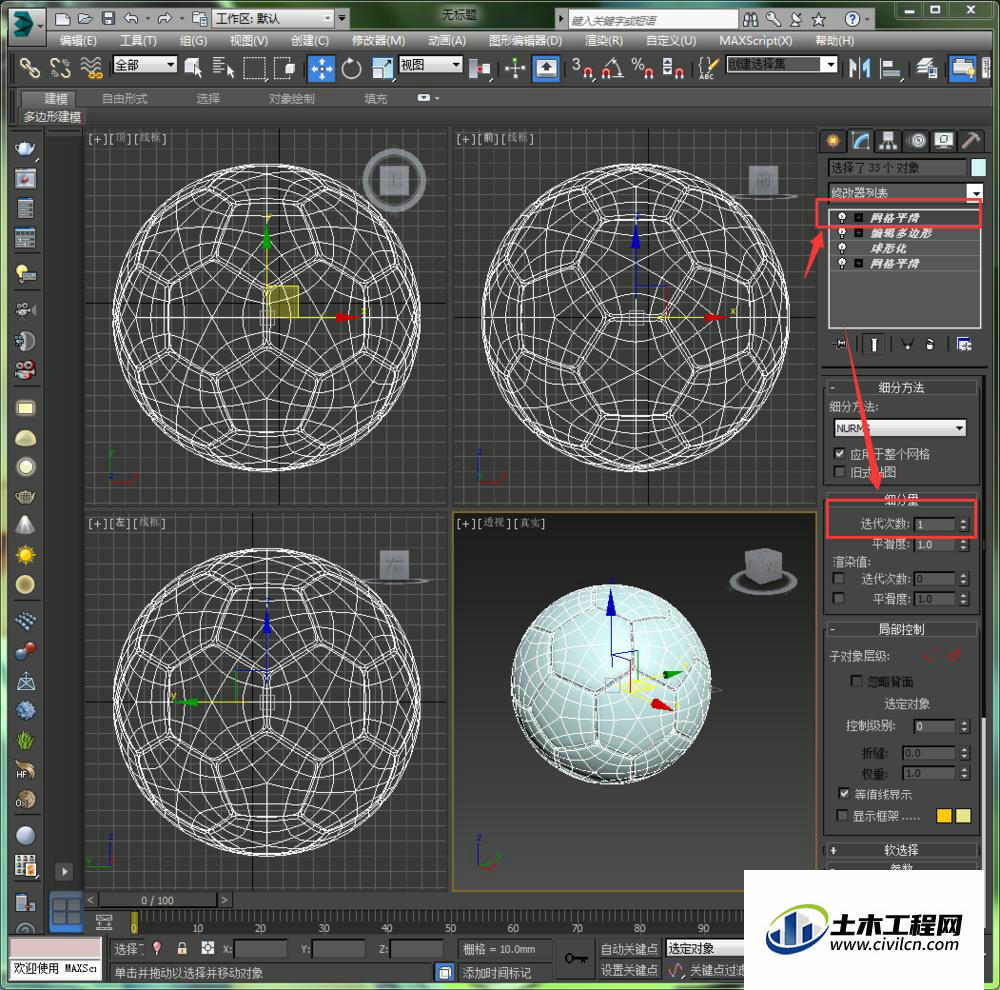The height and width of the screenshot is (990, 1000).
Task: Open the 编辑(E) menu
Action: (78, 41)
